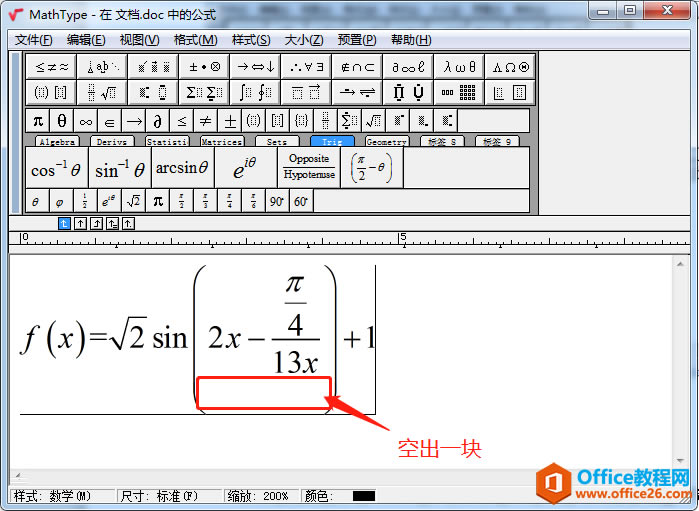Switch to the Statistics tab
699x511 pixels.
coord(167,141)
